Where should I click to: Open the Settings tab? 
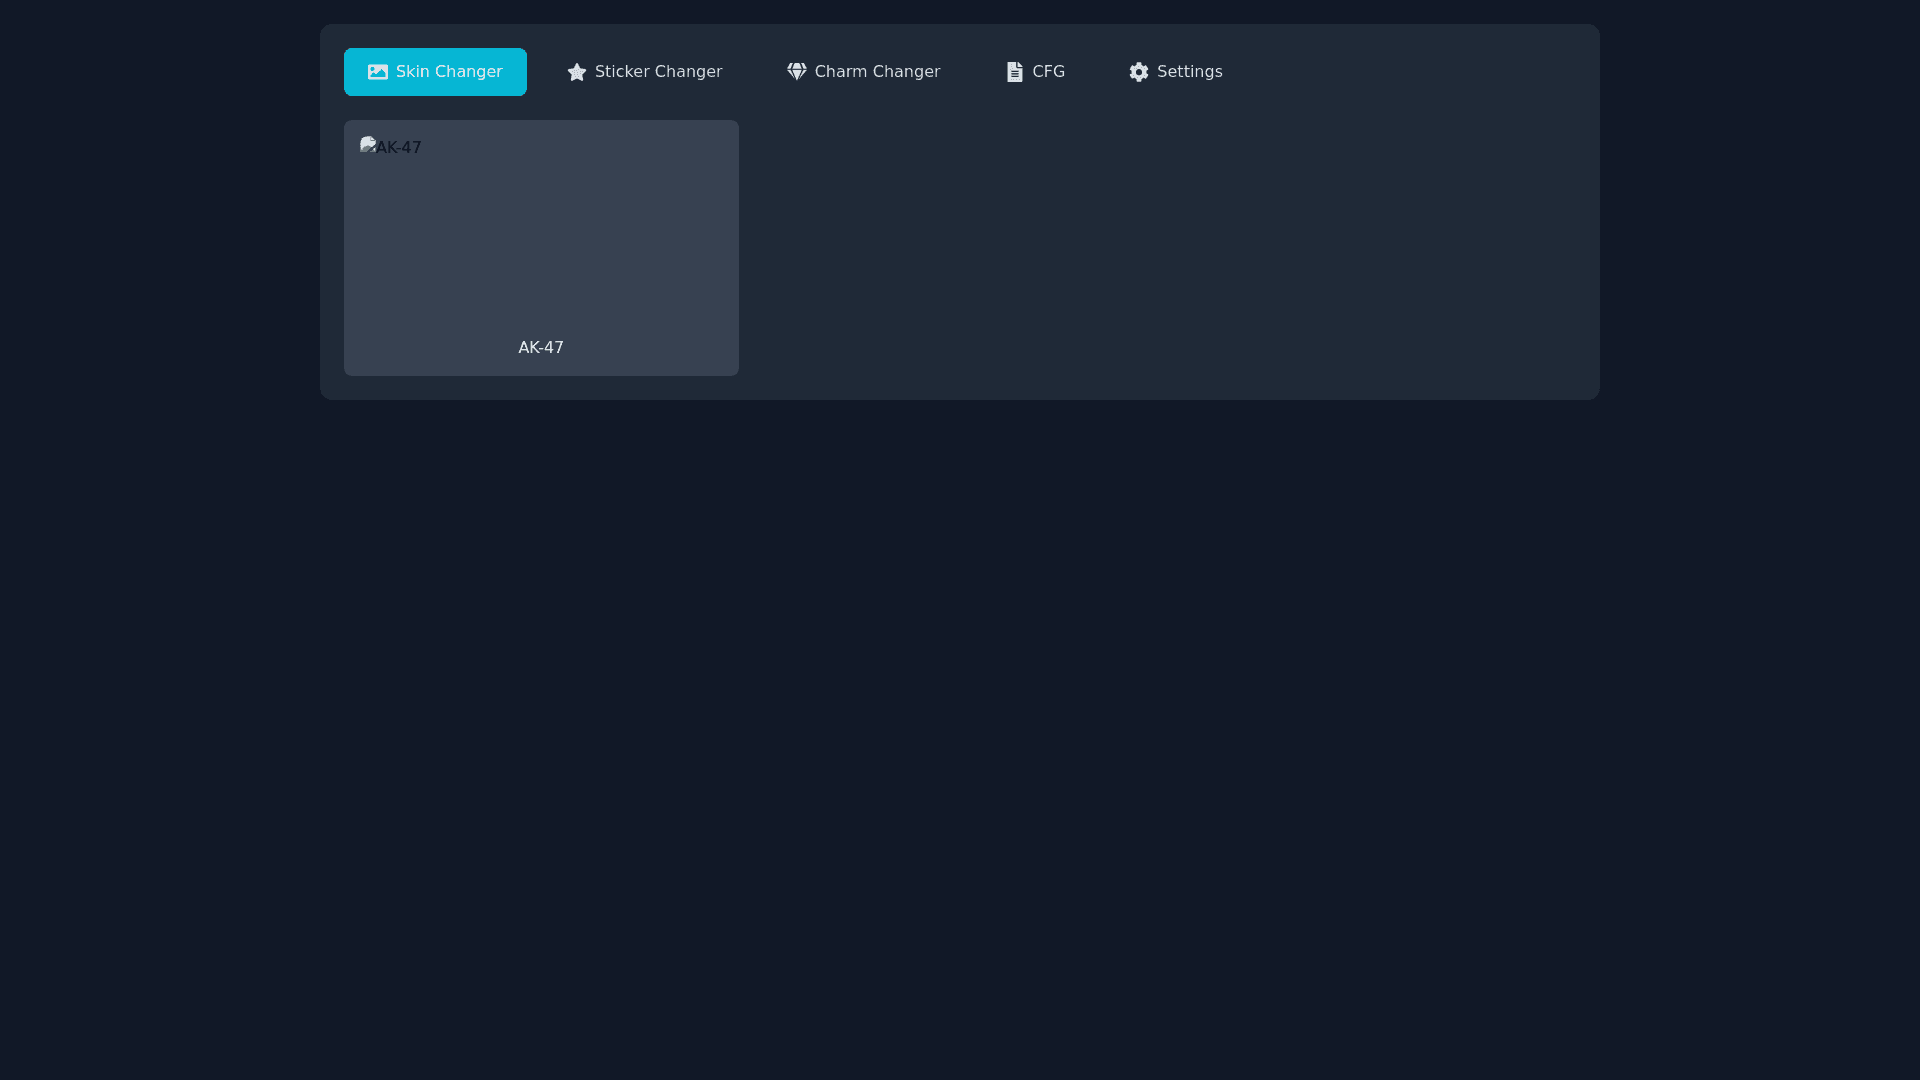coord(1175,72)
